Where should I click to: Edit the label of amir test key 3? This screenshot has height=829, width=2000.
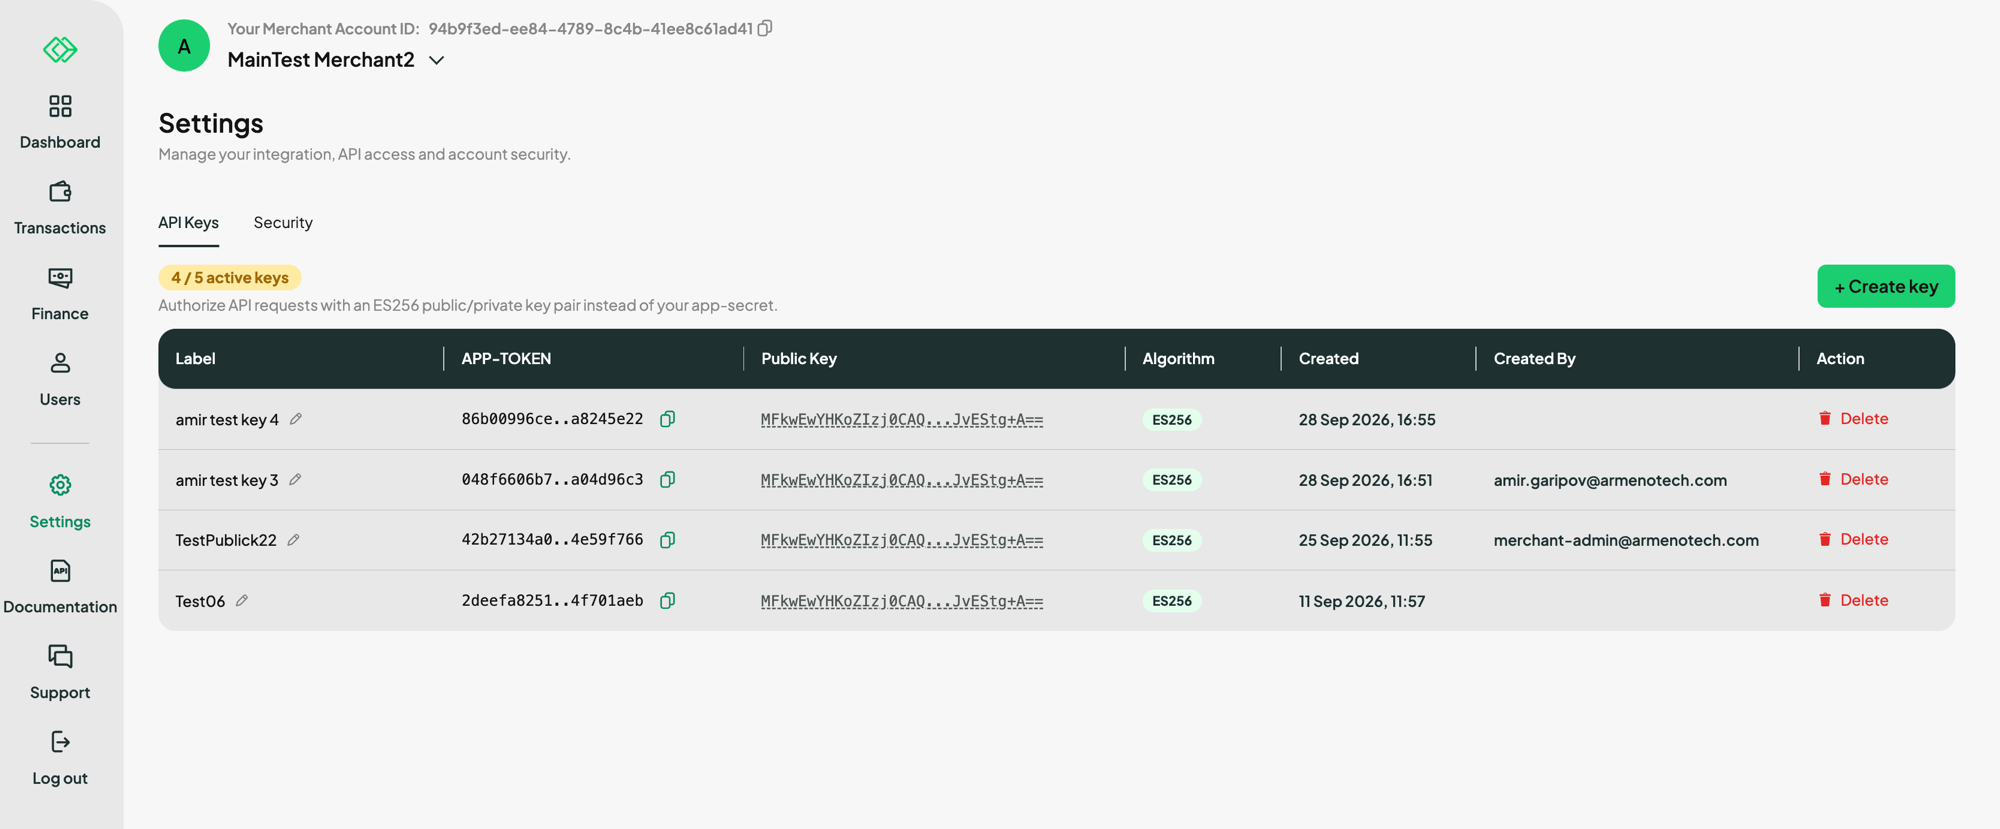pyautogui.click(x=295, y=480)
